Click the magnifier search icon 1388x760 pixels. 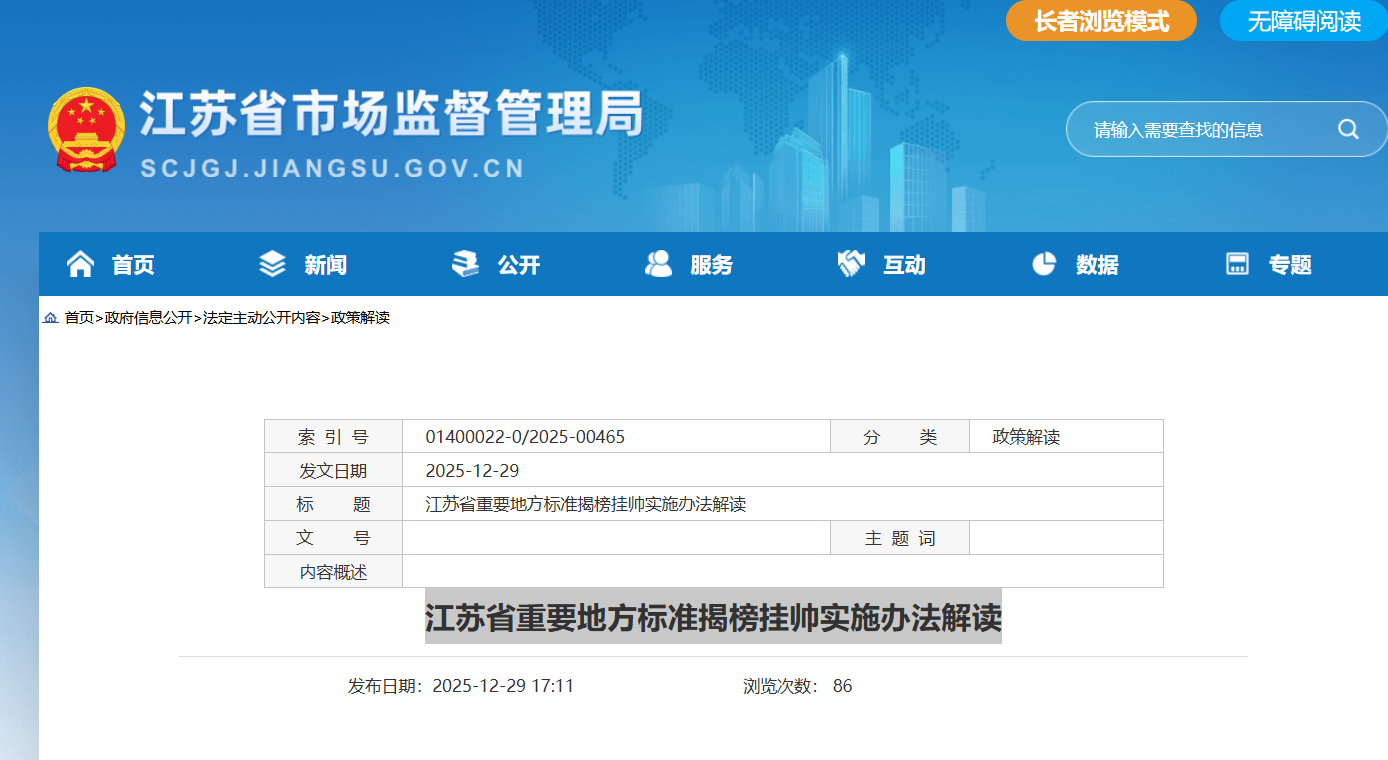pyautogui.click(x=1348, y=129)
